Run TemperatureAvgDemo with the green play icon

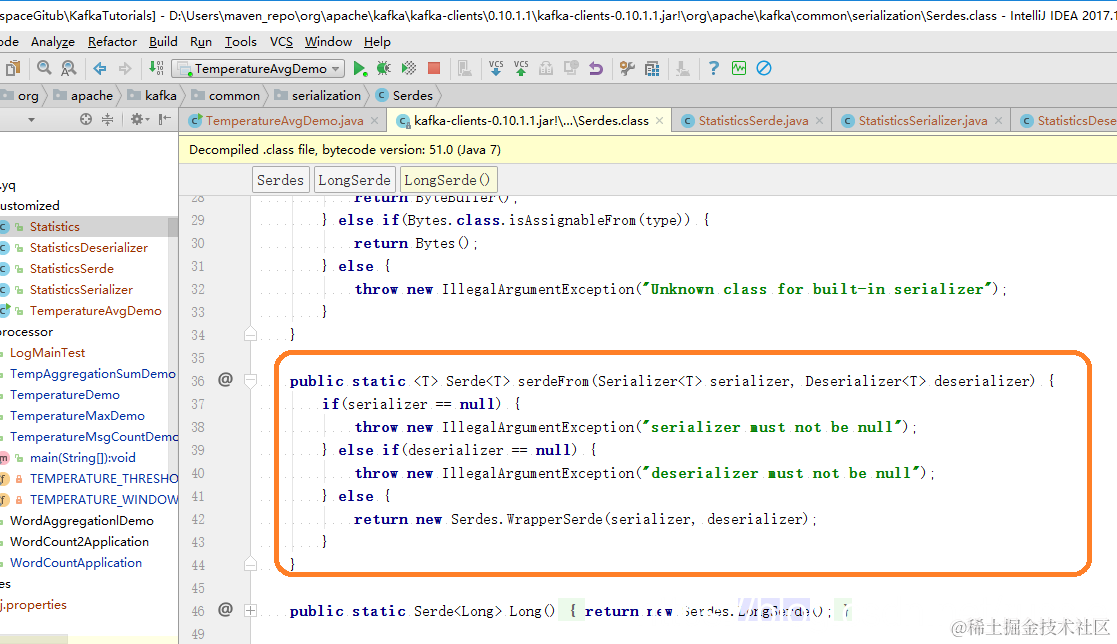[x=360, y=68]
